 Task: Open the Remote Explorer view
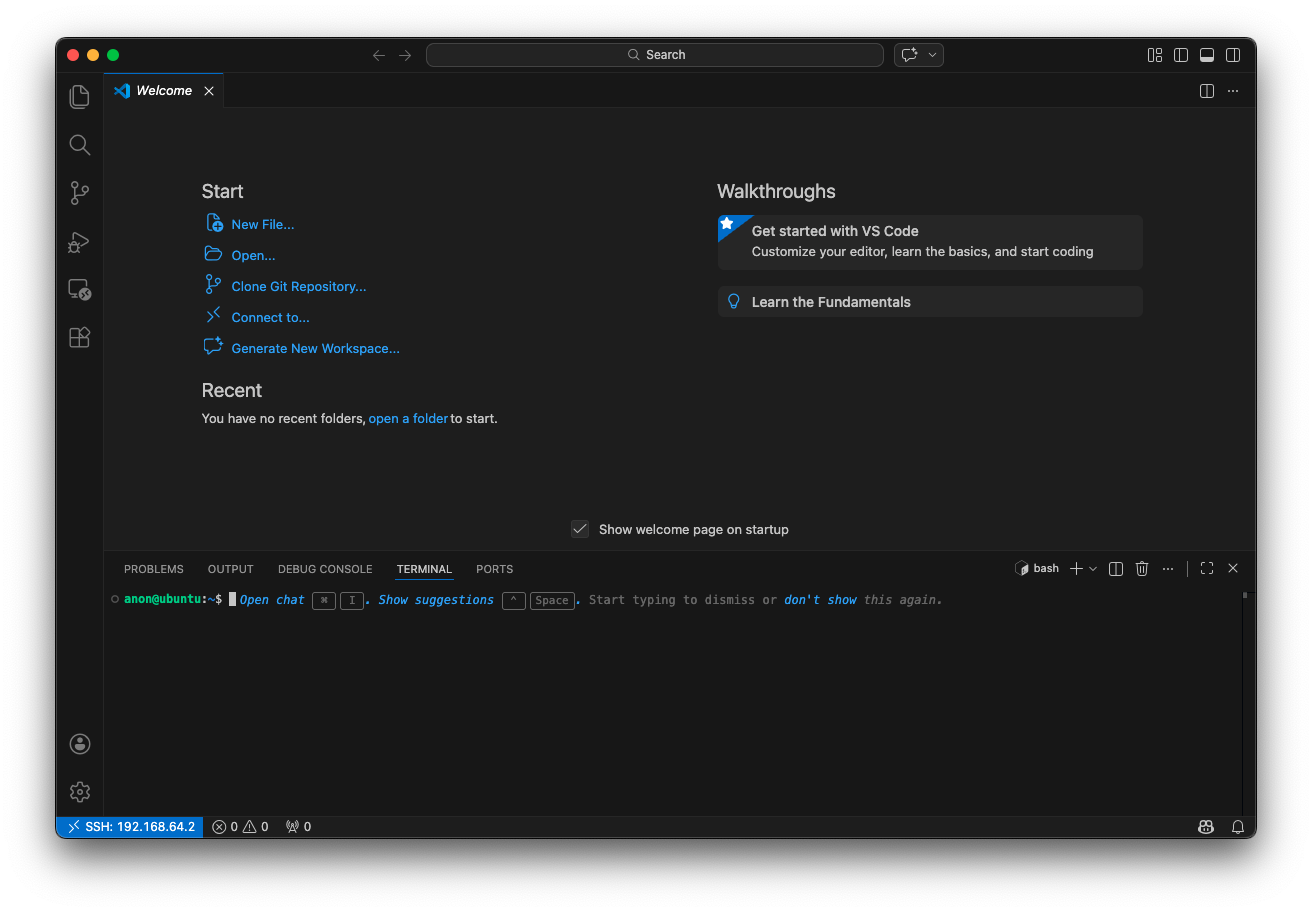tap(80, 290)
